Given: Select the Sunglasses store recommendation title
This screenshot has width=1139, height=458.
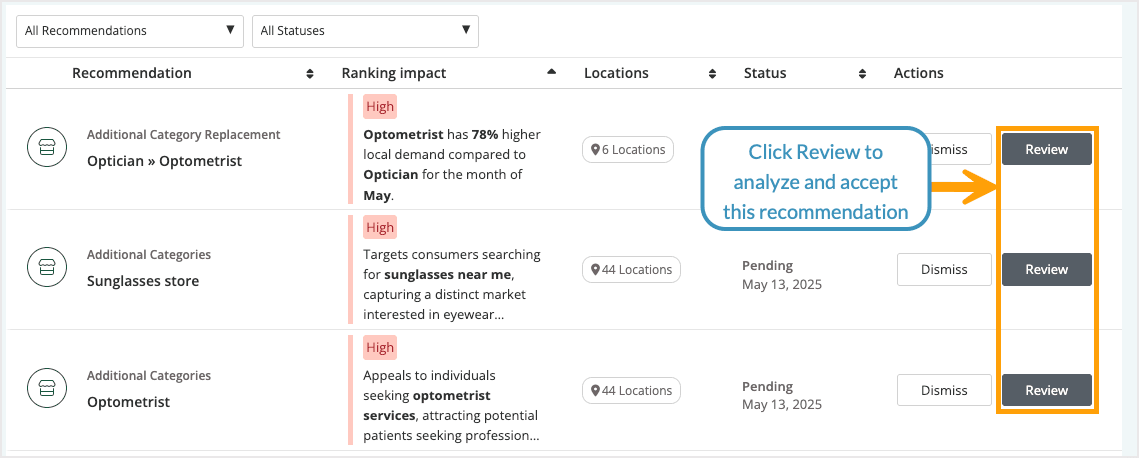Looking at the screenshot, I should (x=143, y=281).
